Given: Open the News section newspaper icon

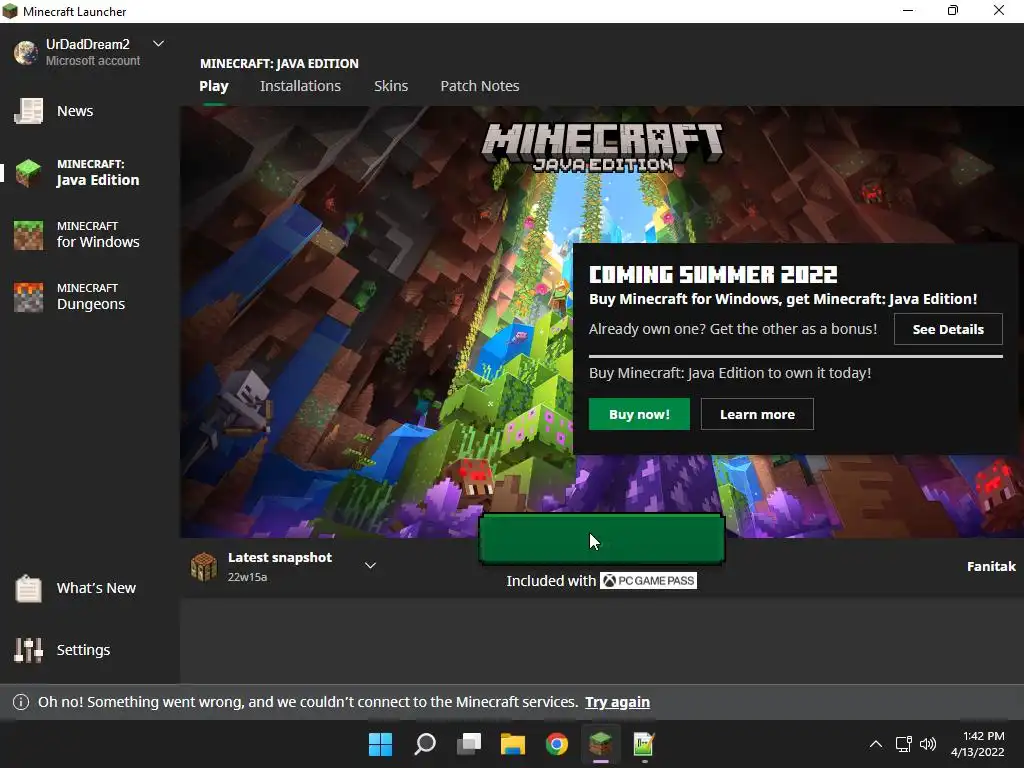Looking at the screenshot, I should click(x=29, y=111).
